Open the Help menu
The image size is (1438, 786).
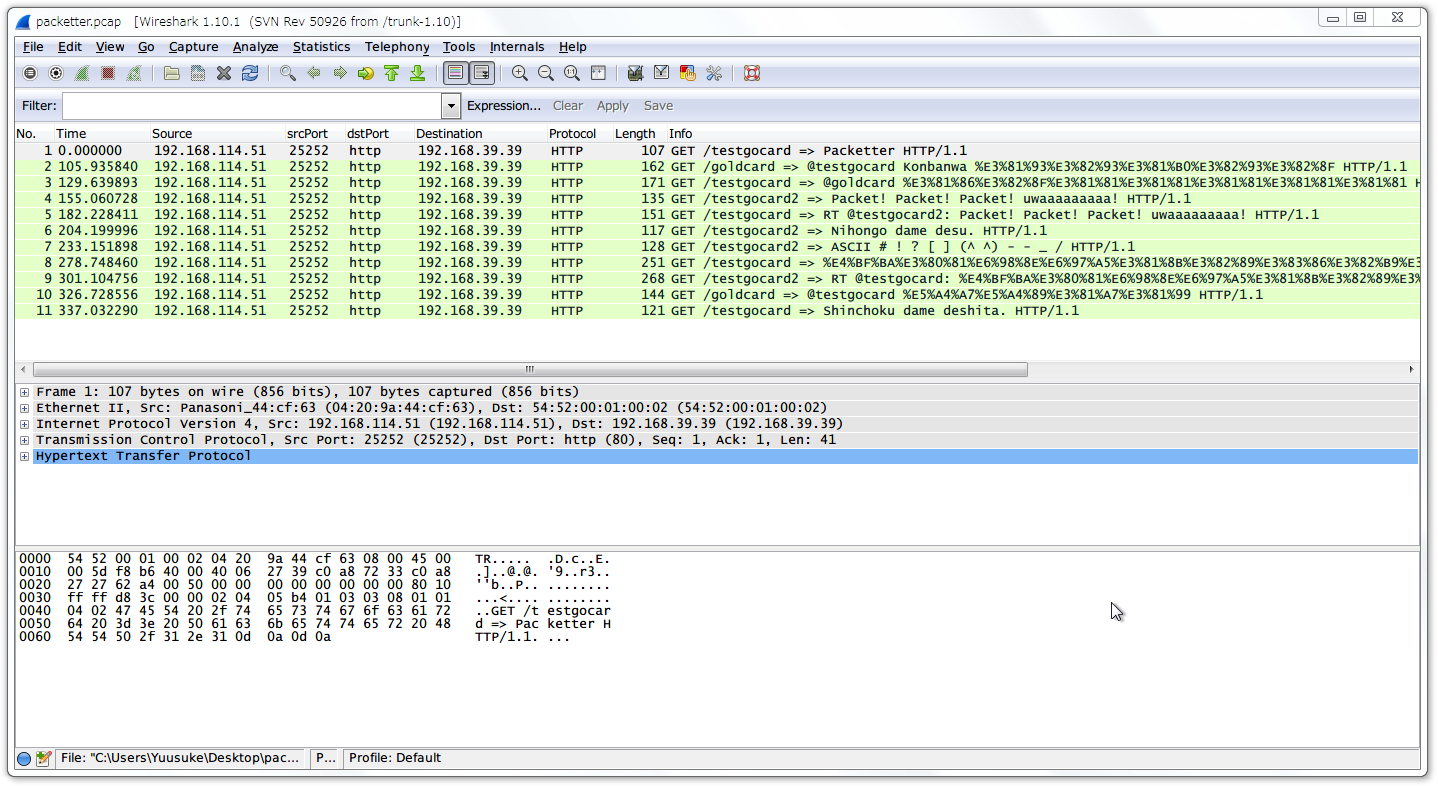pyautogui.click(x=573, y=47)
